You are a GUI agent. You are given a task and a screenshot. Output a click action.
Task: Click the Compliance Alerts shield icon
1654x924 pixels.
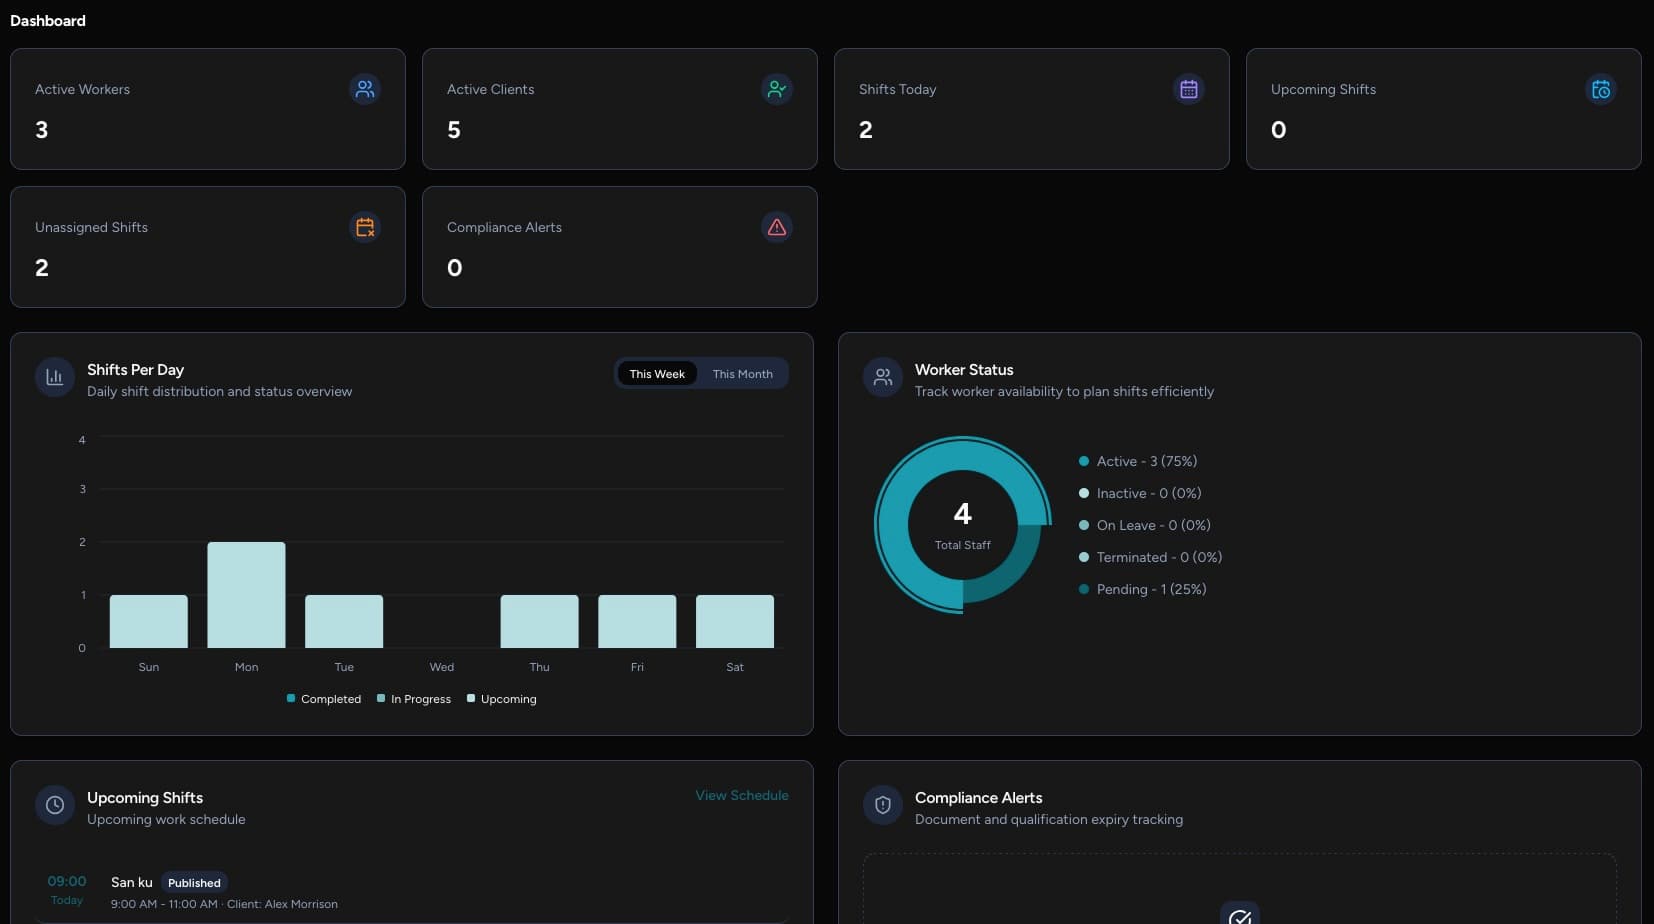pyautogui.click(x=882, y=805)
